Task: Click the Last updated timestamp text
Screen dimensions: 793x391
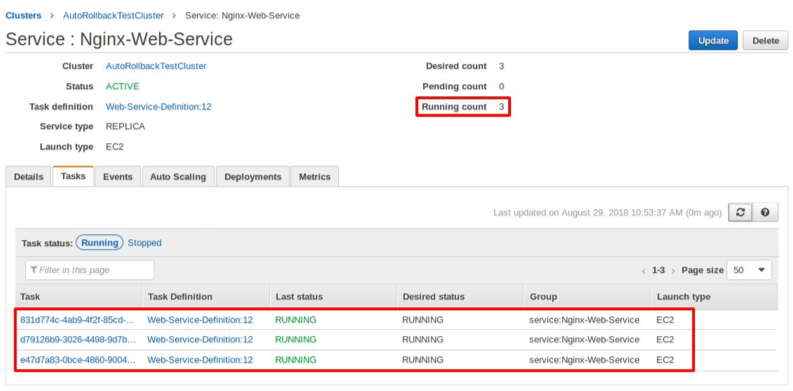Action: click(x=607, y=213)
